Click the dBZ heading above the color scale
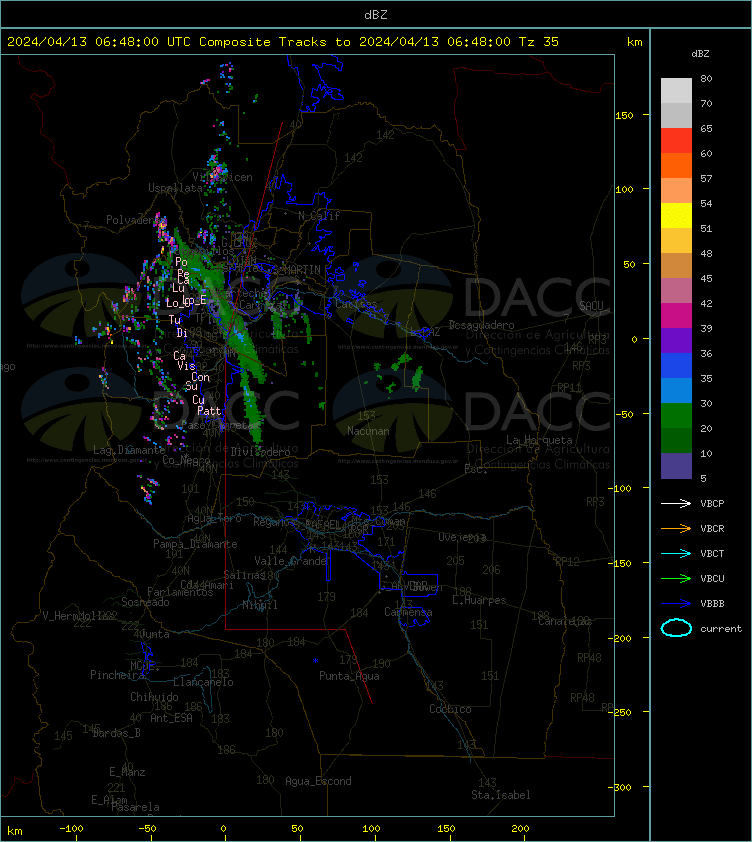The height and width of the screenshot is (842, 752). (700, 54)
